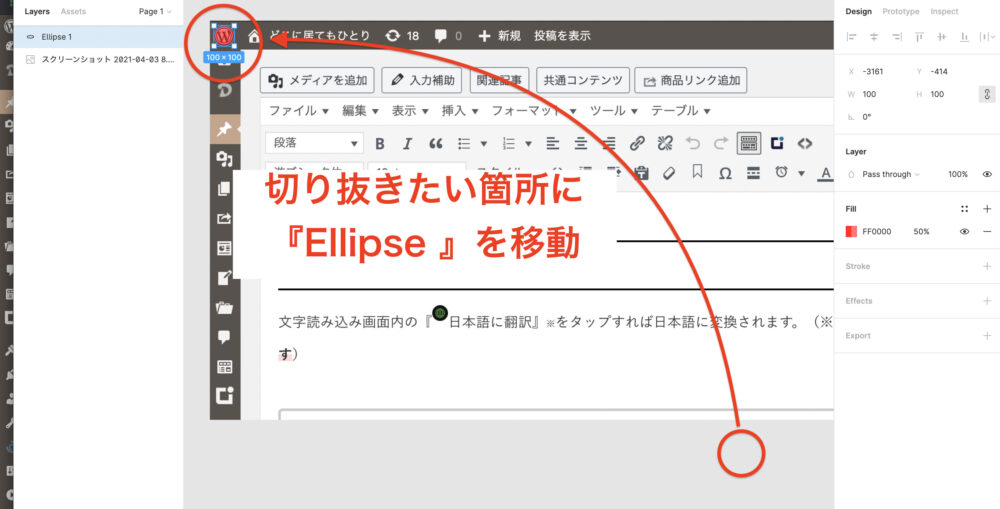Add an export setting with the plus icon
The height and width of the screenshot is (509, 1000).
[987, 336]
